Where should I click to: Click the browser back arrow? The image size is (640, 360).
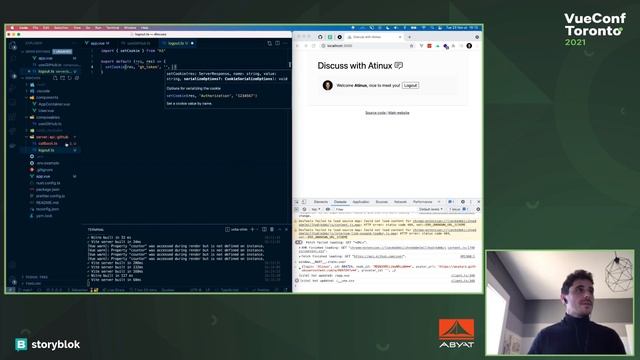298,46
